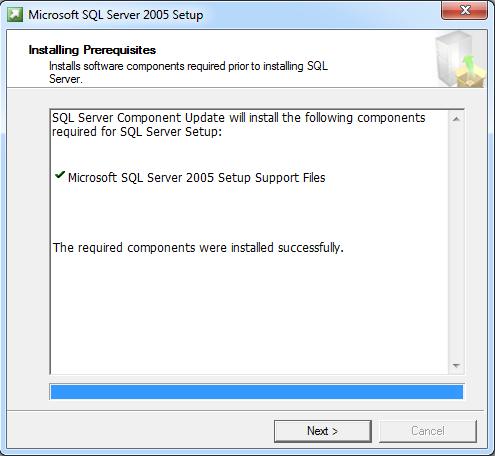Click the server box graphic in header
Screen dimensions: 495x456
point(461,59)
